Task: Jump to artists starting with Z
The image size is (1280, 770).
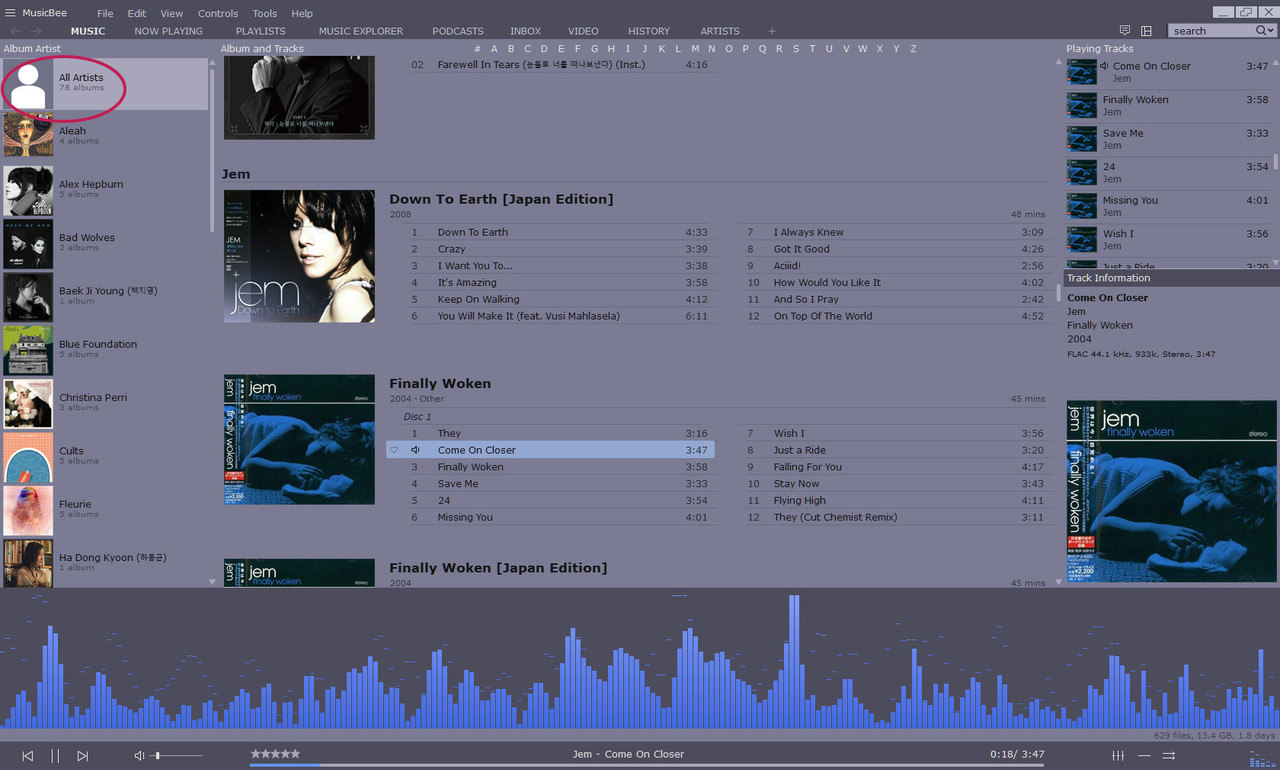Action: pos(913,48)
